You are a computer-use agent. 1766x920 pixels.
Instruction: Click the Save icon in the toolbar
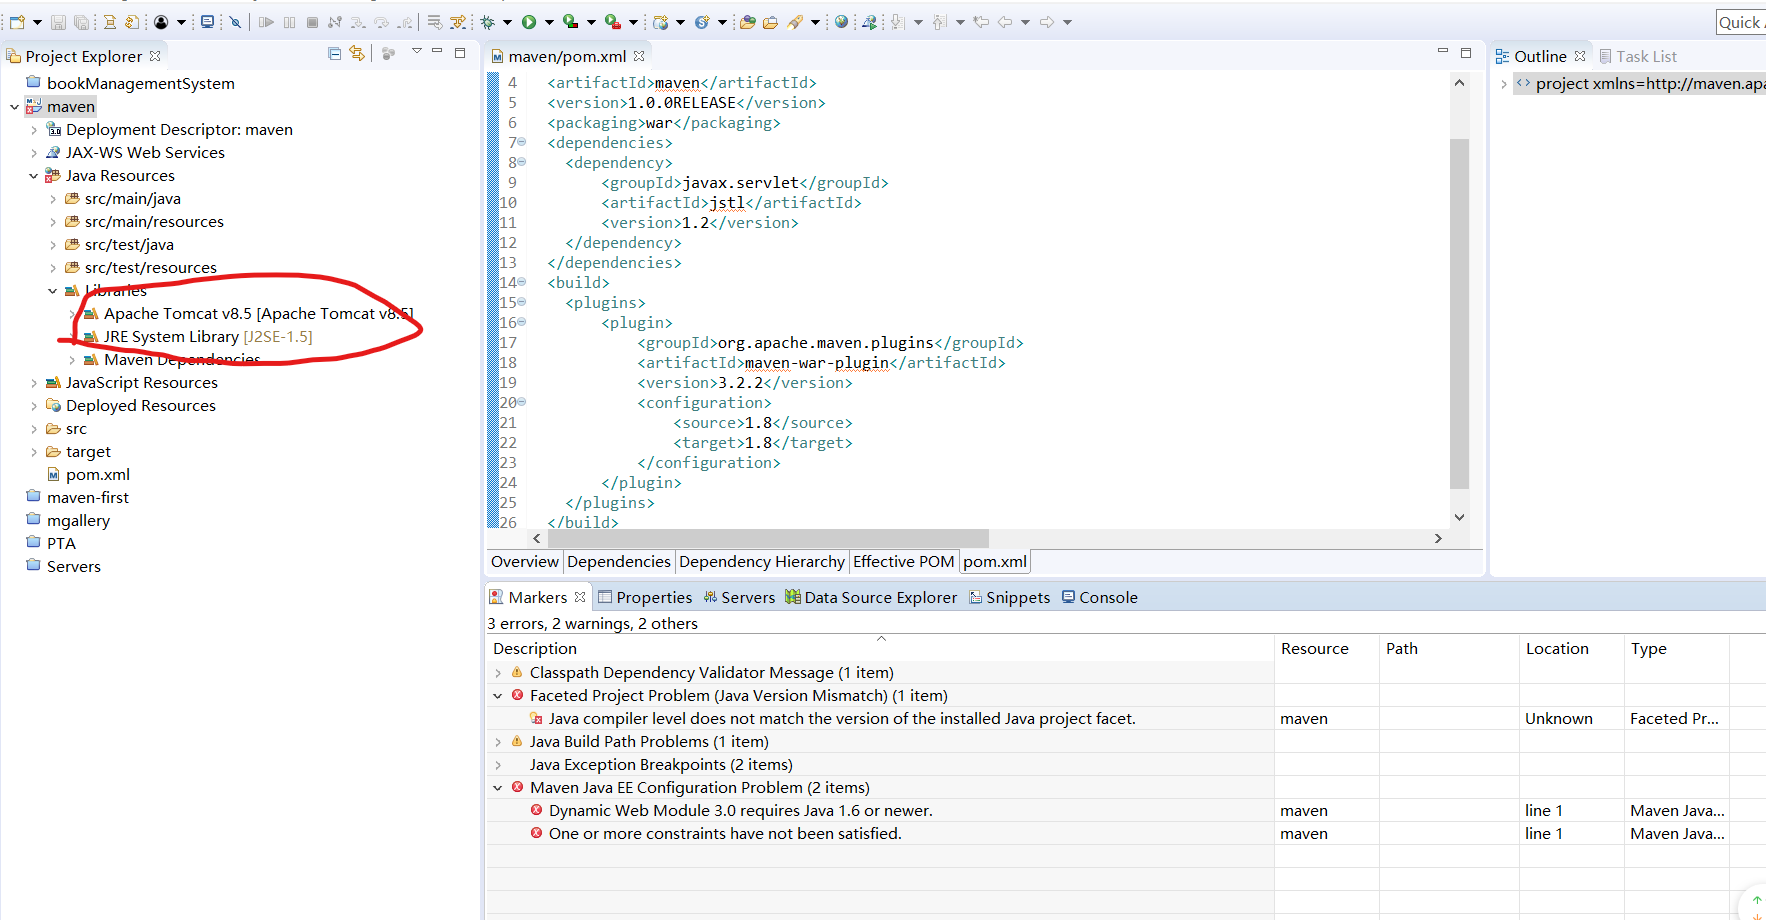coord(58,22)
